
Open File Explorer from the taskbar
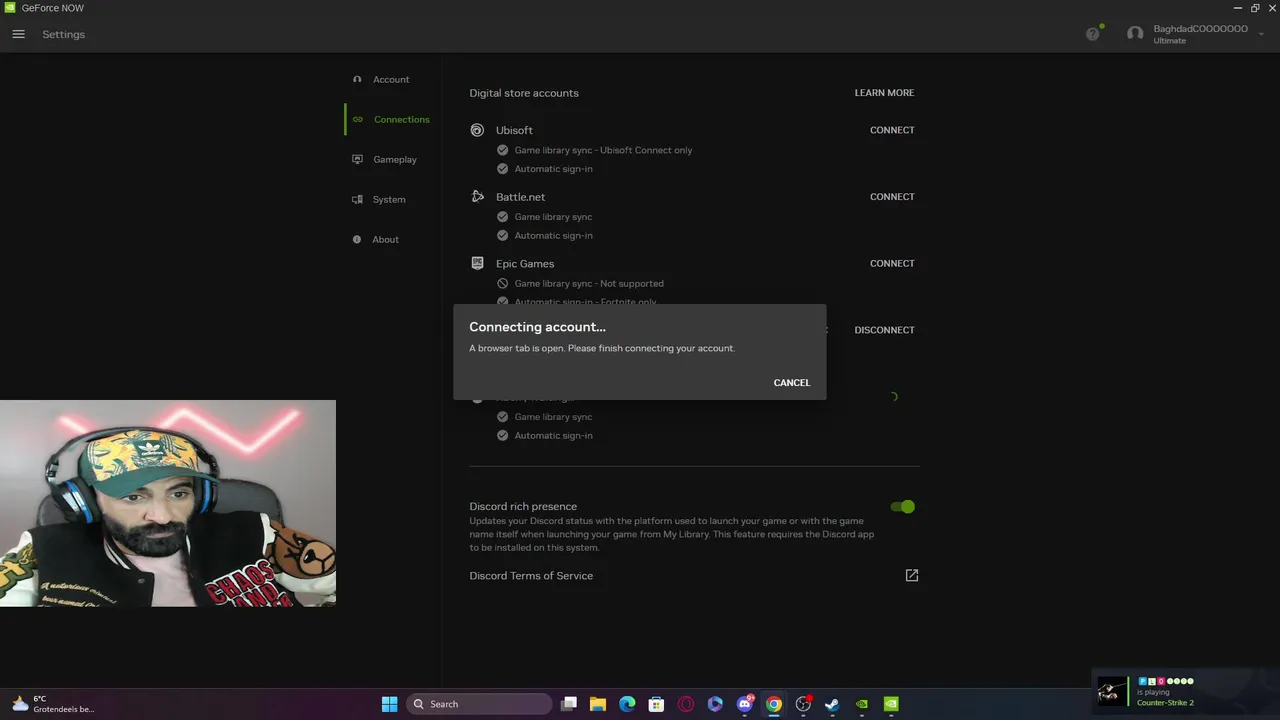598,704
